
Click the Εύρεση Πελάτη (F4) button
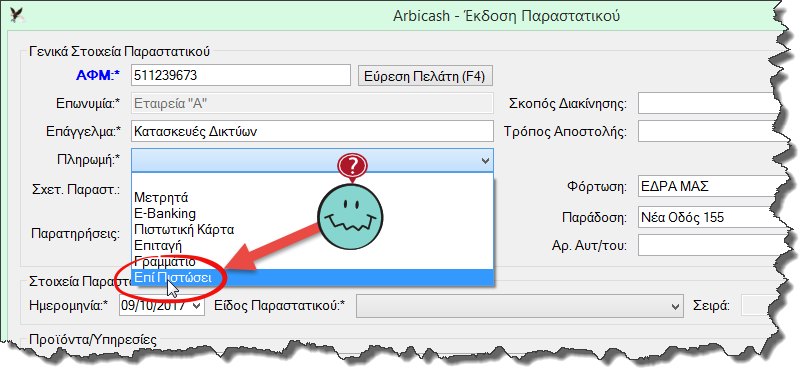click(x=425, y=76)
